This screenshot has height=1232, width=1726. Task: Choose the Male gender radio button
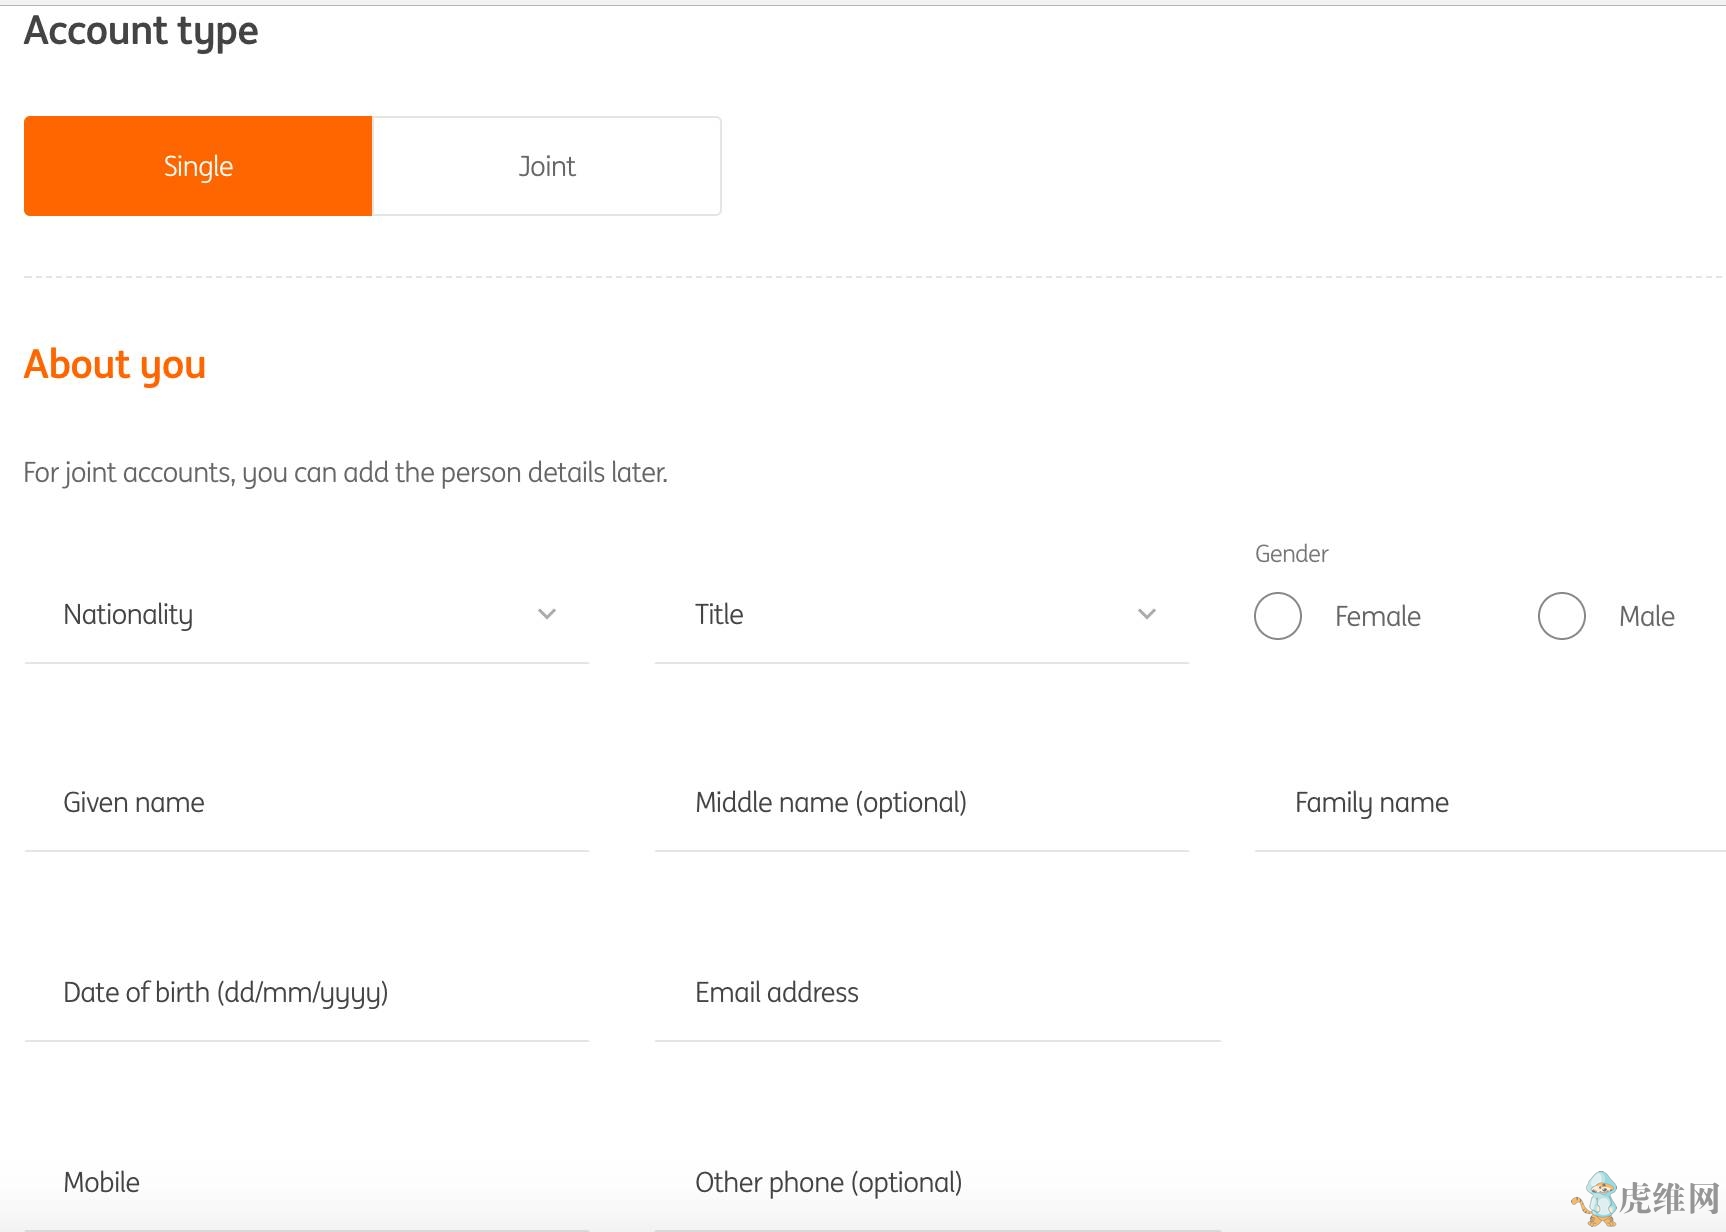point(1562,616)
